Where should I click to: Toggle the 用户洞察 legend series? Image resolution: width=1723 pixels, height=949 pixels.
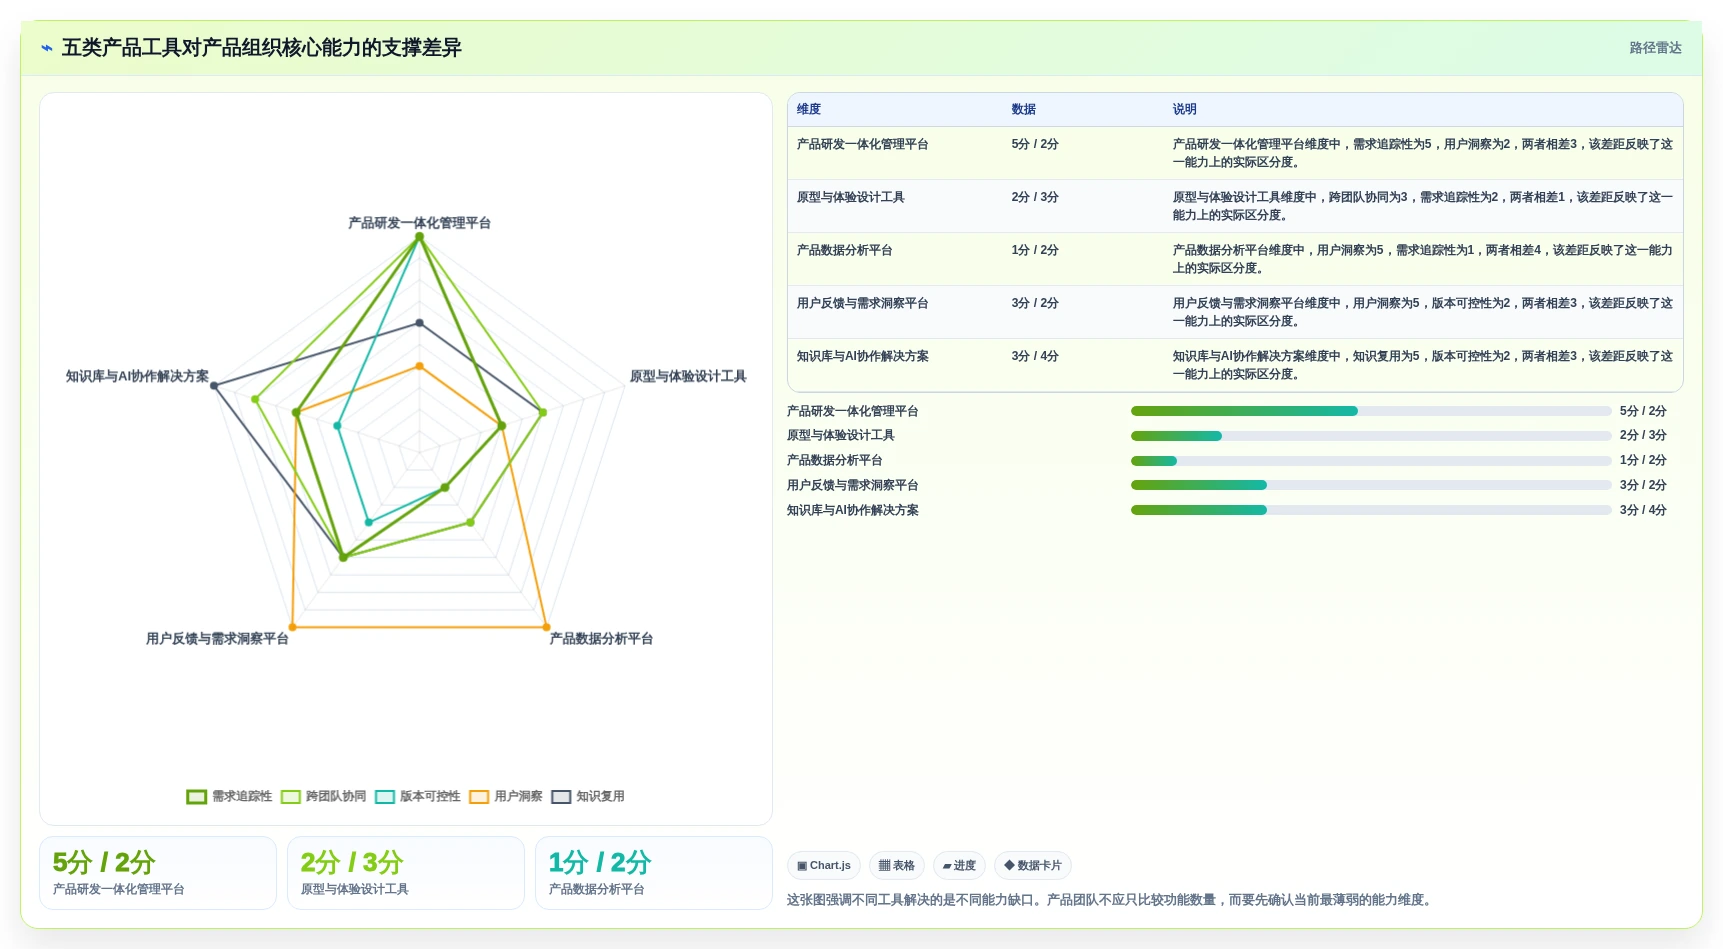pyautogui.click(x=505, y=797)
